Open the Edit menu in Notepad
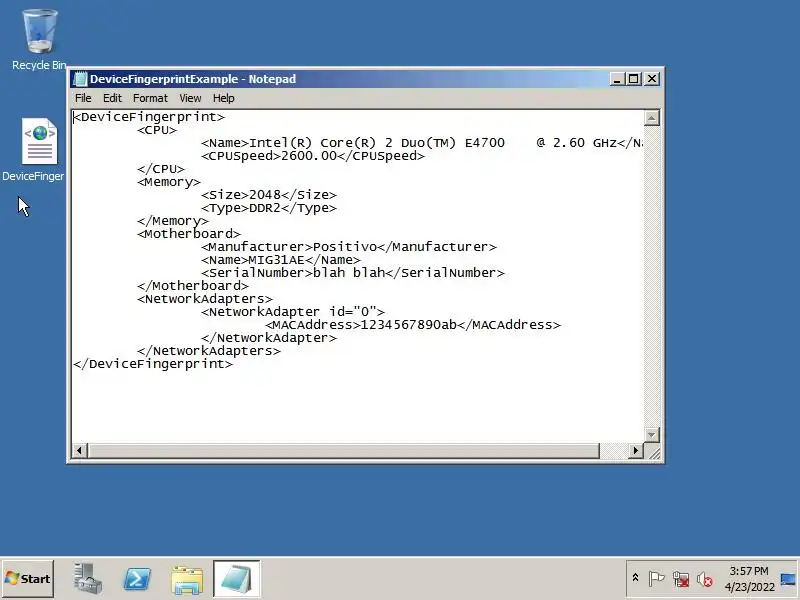The width and height of the screenshot is (800, 600). pyautogui.click(x=112, y=98)
